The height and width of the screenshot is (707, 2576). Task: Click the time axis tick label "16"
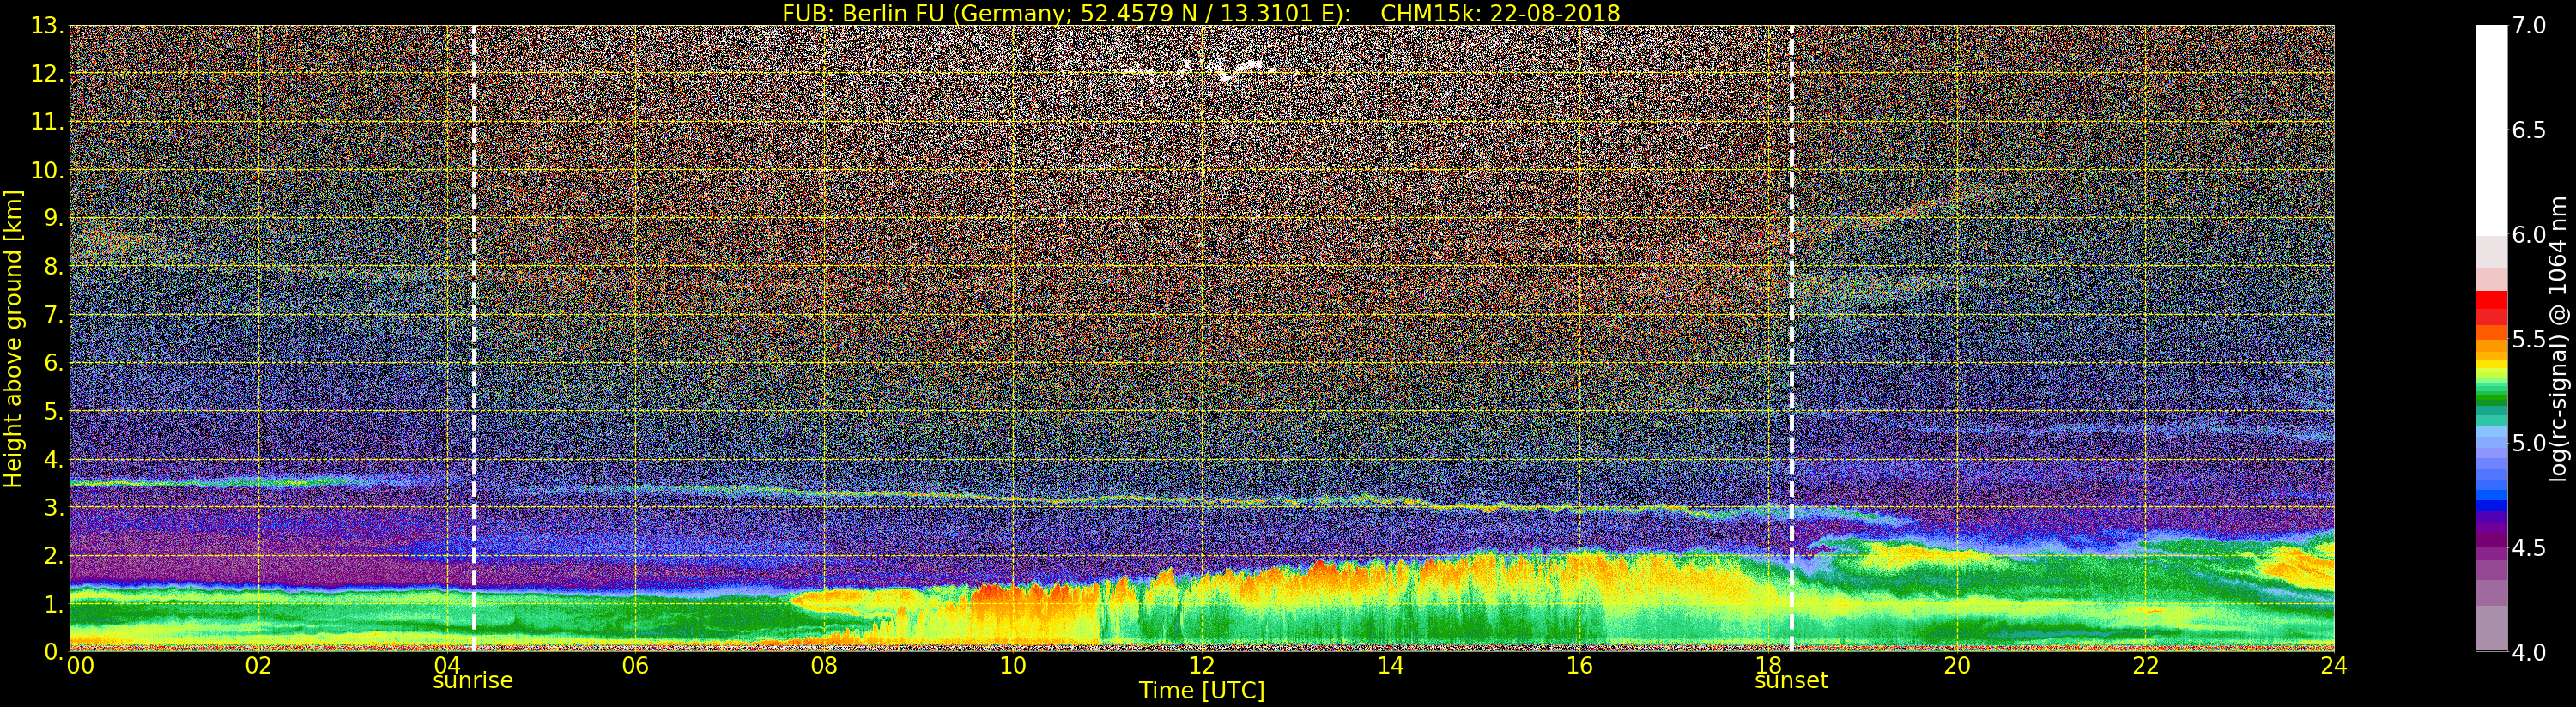[x=1579, y=666]
